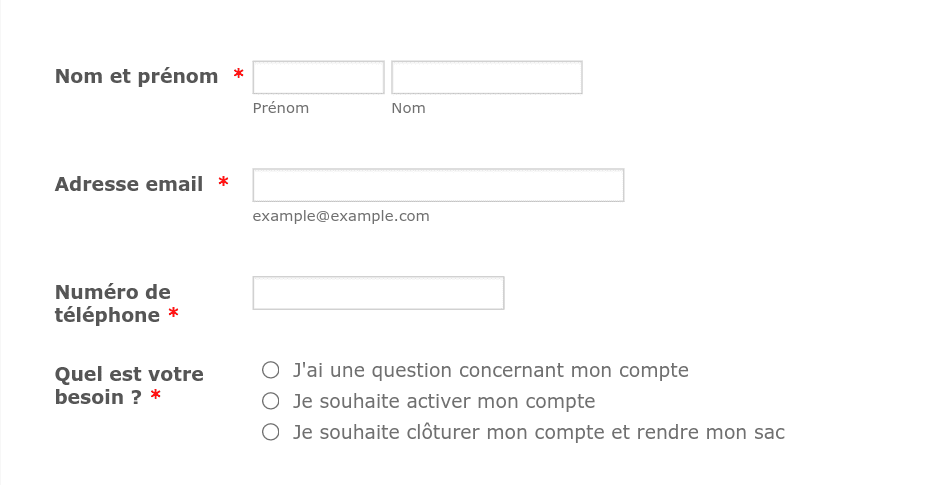
Task: Focus the Nom (last name) input box
Action: pos(486,77)
